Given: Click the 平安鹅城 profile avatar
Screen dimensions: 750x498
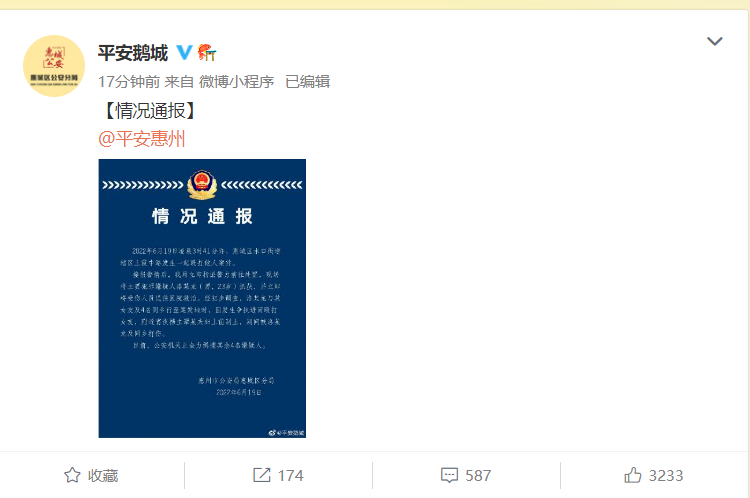Looking at the screenshot, I should (54, 66).
